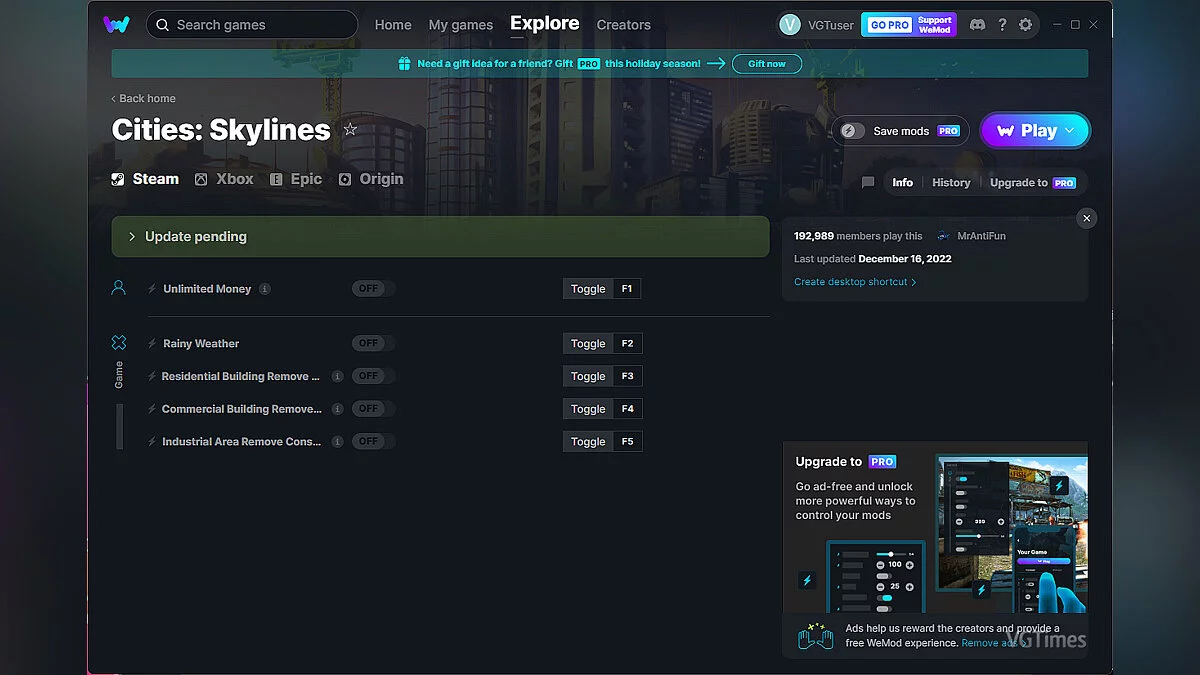Click Toggle button for F2 hotkey
This screenshot has width=1200, height=675.
coord(588,344)
